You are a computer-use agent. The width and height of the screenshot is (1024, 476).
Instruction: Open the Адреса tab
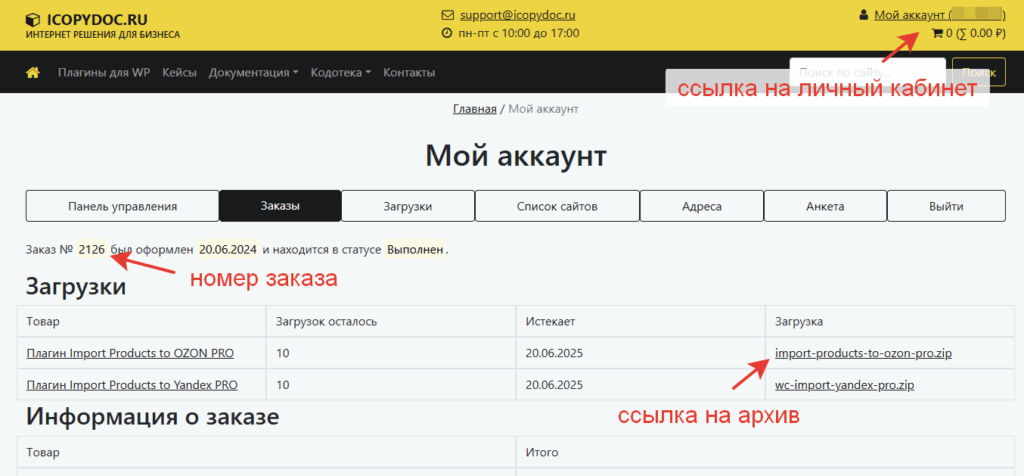click(701, 206)
